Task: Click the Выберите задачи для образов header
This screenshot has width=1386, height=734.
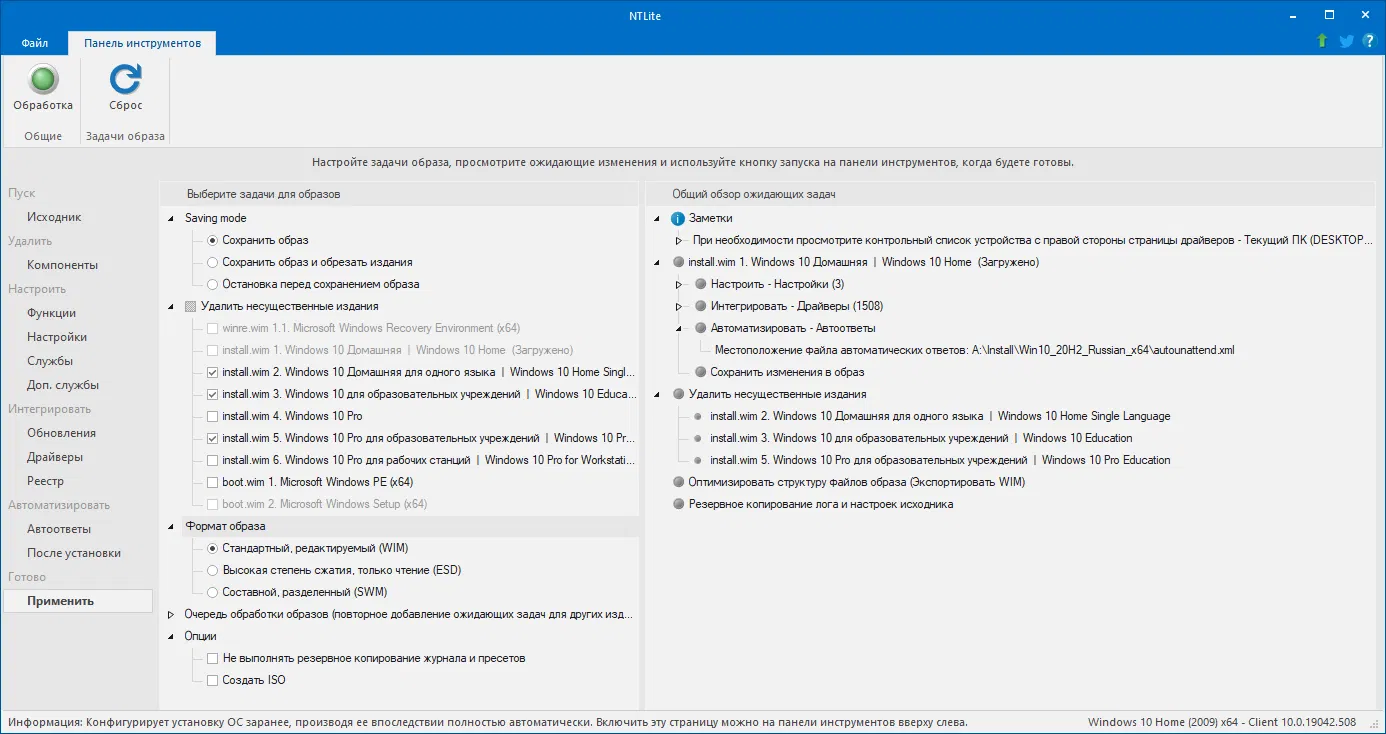Action: pos(263,194)
